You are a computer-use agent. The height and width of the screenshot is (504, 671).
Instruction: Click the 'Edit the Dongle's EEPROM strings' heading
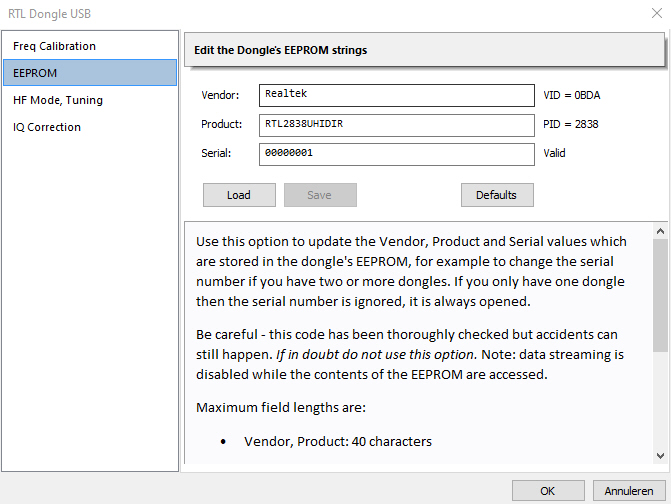(x=281, y=50)
